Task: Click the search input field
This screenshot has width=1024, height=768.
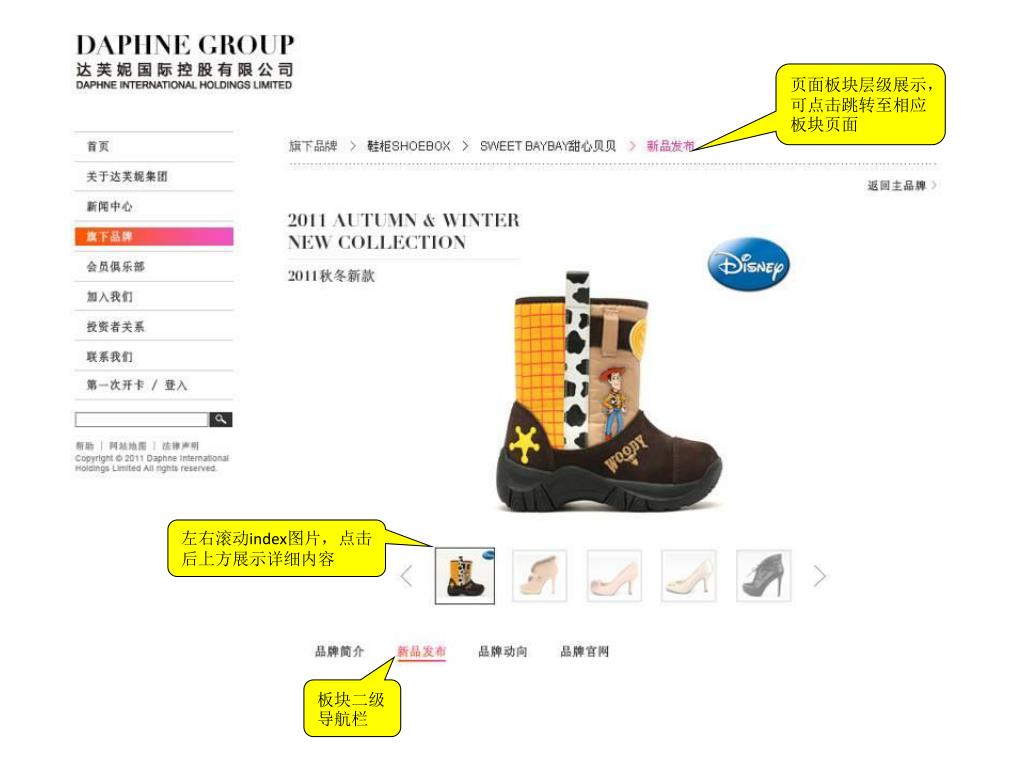Action: point(142,419)
